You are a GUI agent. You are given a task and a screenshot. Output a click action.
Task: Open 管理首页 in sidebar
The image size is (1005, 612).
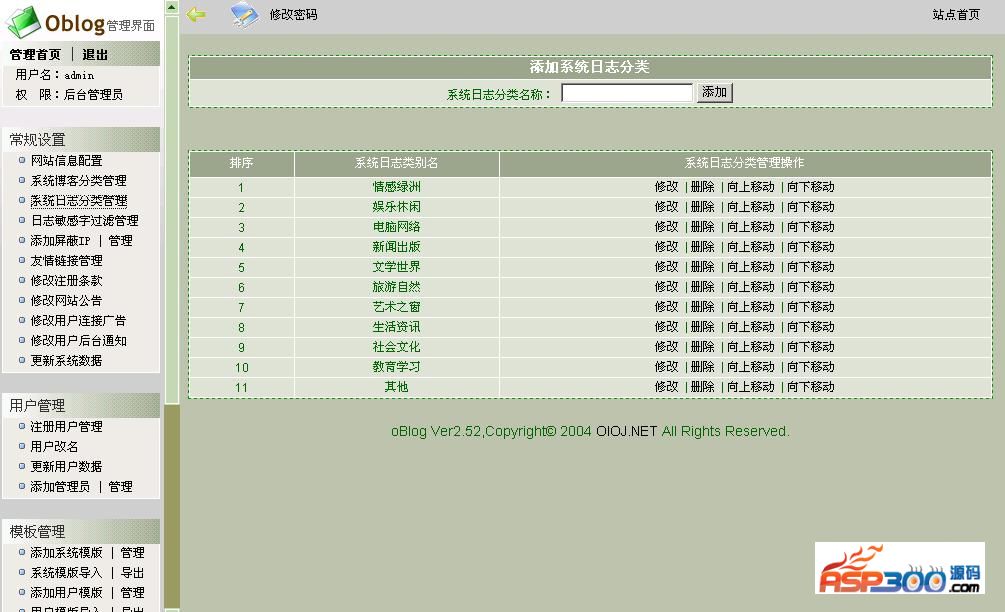(x=35, y=54)
